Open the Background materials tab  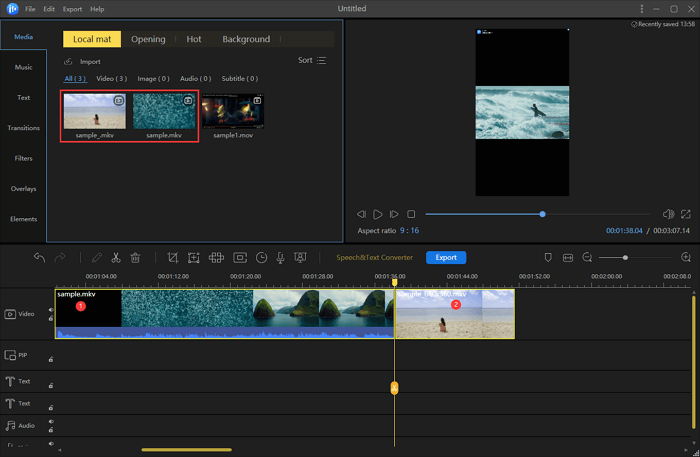246,39
